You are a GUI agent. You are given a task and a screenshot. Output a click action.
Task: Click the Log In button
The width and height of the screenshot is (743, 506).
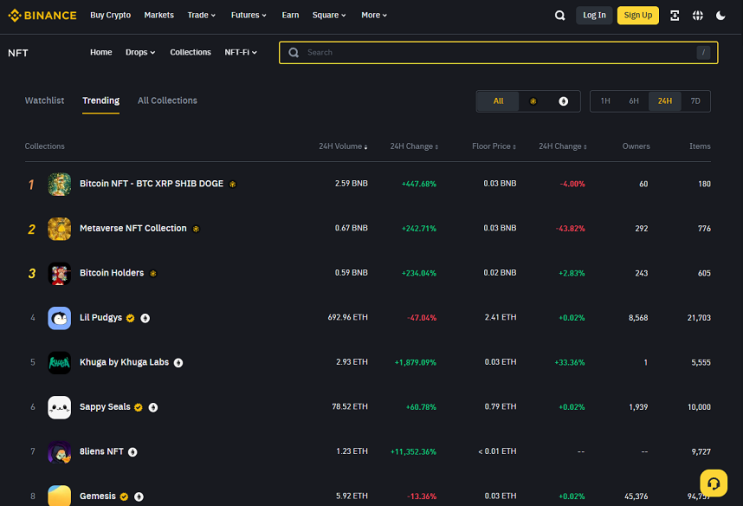[x=594, y=15]
